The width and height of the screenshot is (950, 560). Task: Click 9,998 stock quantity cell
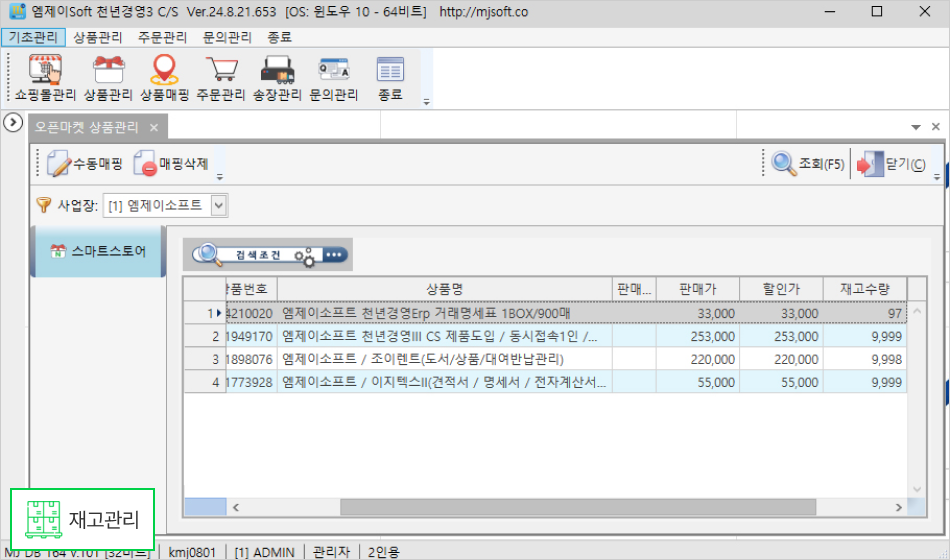865,359
